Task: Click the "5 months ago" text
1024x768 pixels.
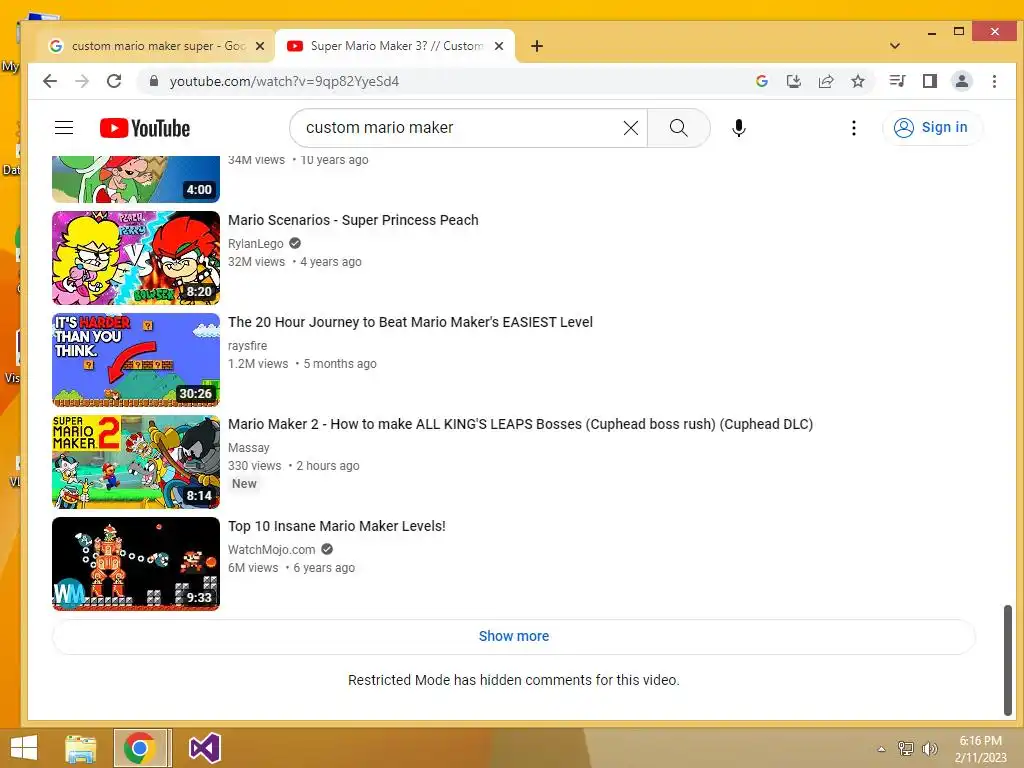Action: point(340,364)
